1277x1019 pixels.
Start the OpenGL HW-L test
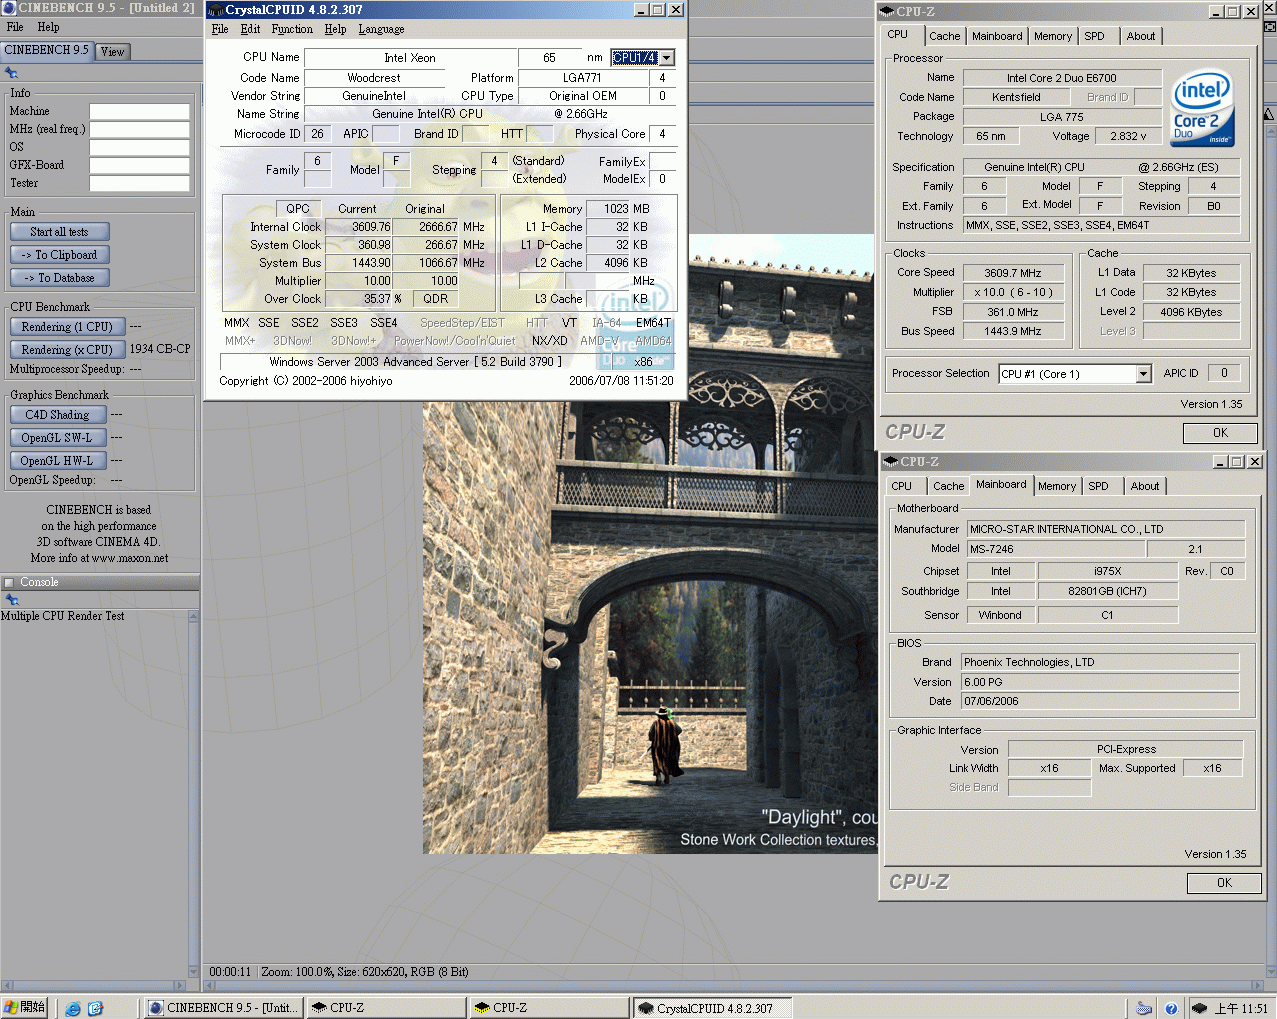[x=58, y=461]
